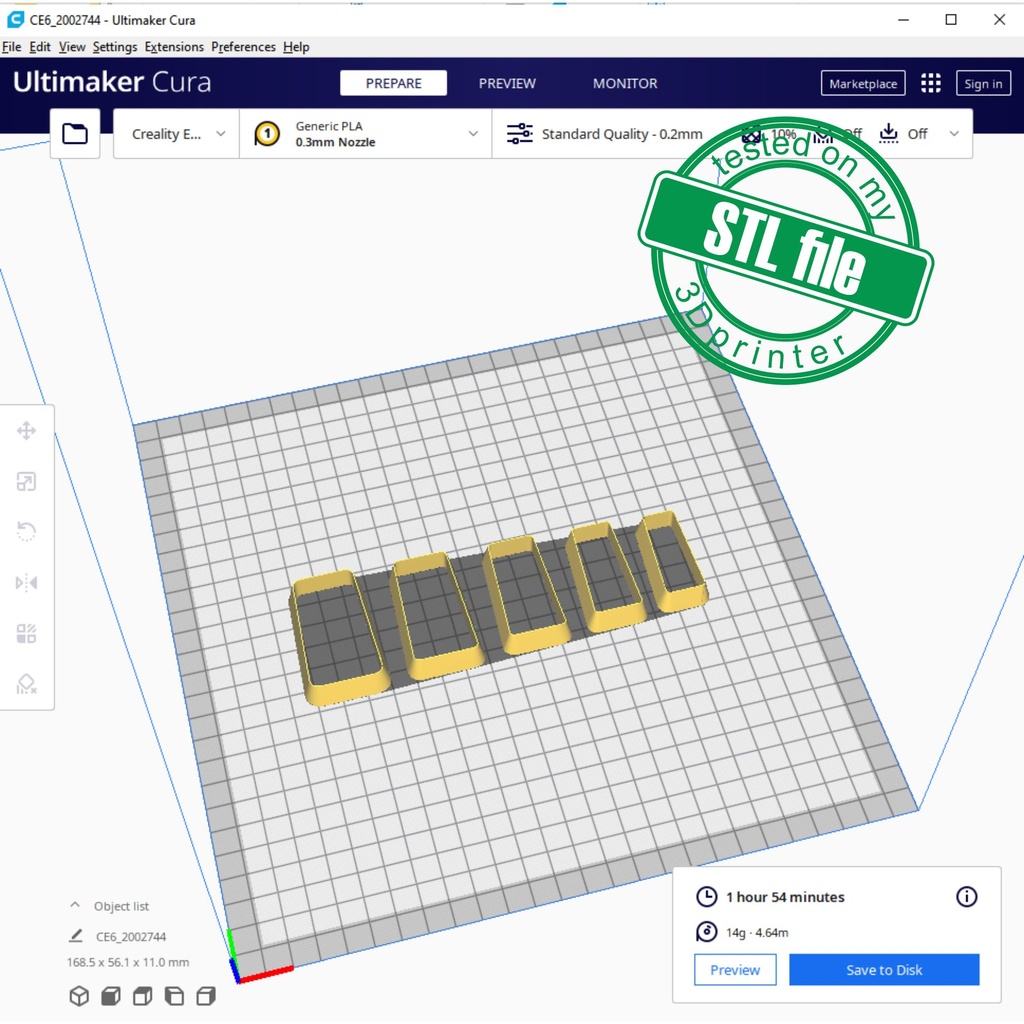Screen dimensions: 1024x1024
Task: Click the 14g · 4.64m material usage
Action: (x=757, y=933)
